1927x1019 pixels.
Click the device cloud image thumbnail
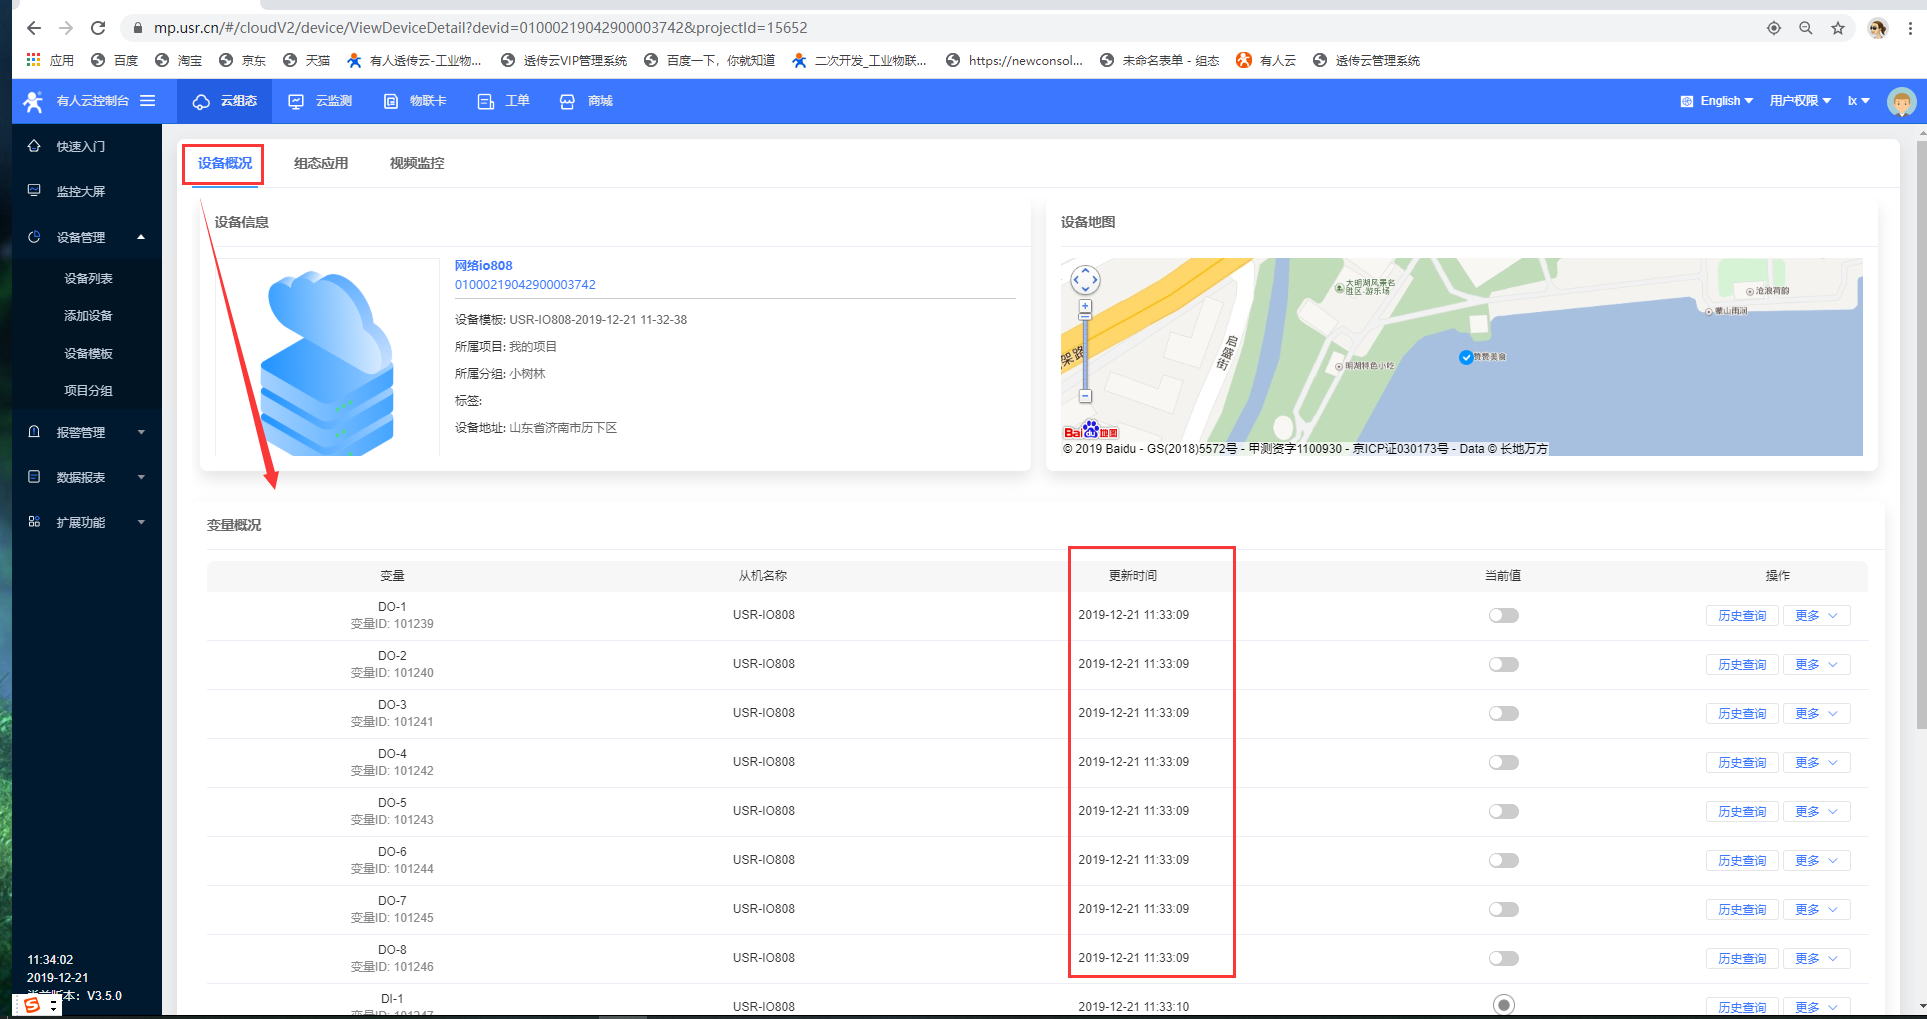pos(327,357)
